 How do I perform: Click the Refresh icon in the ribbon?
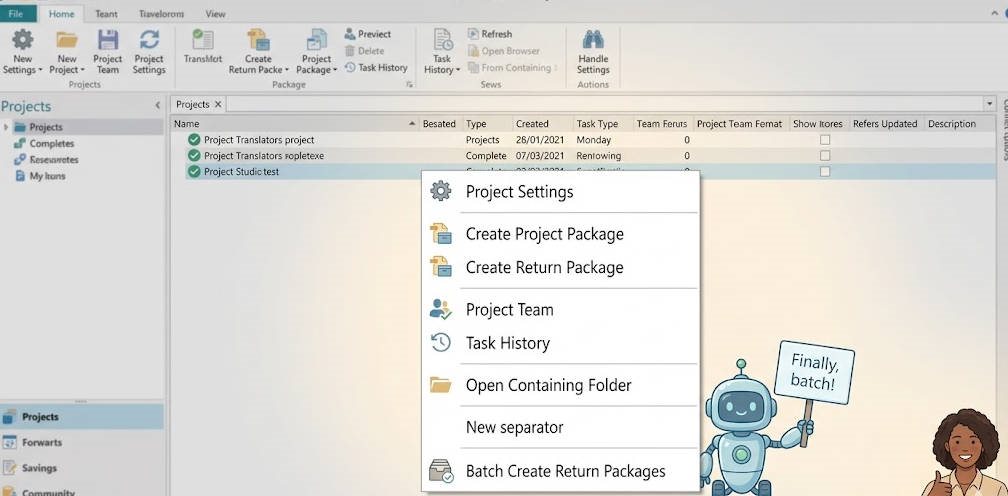[x=474, y=34]
